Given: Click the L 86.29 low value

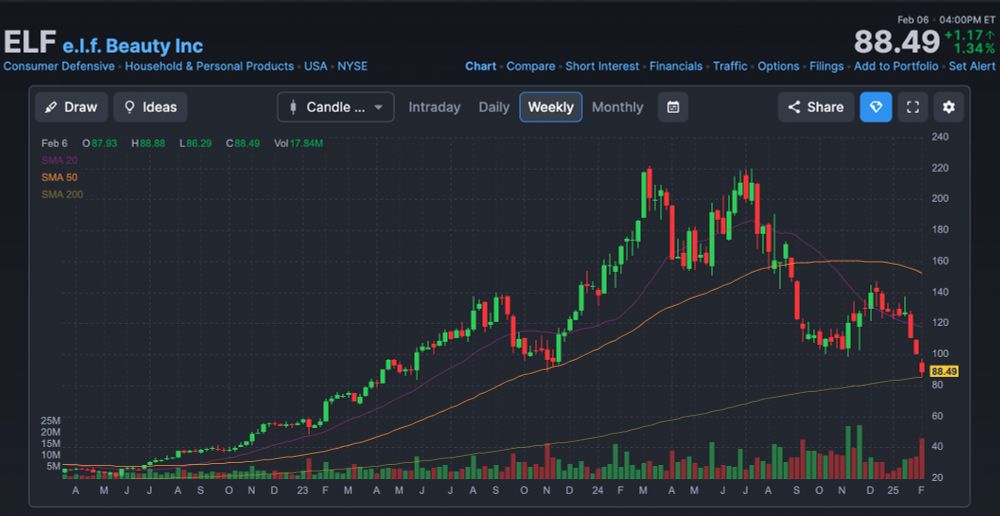Looking at the screenshot, I should (195, 144).
